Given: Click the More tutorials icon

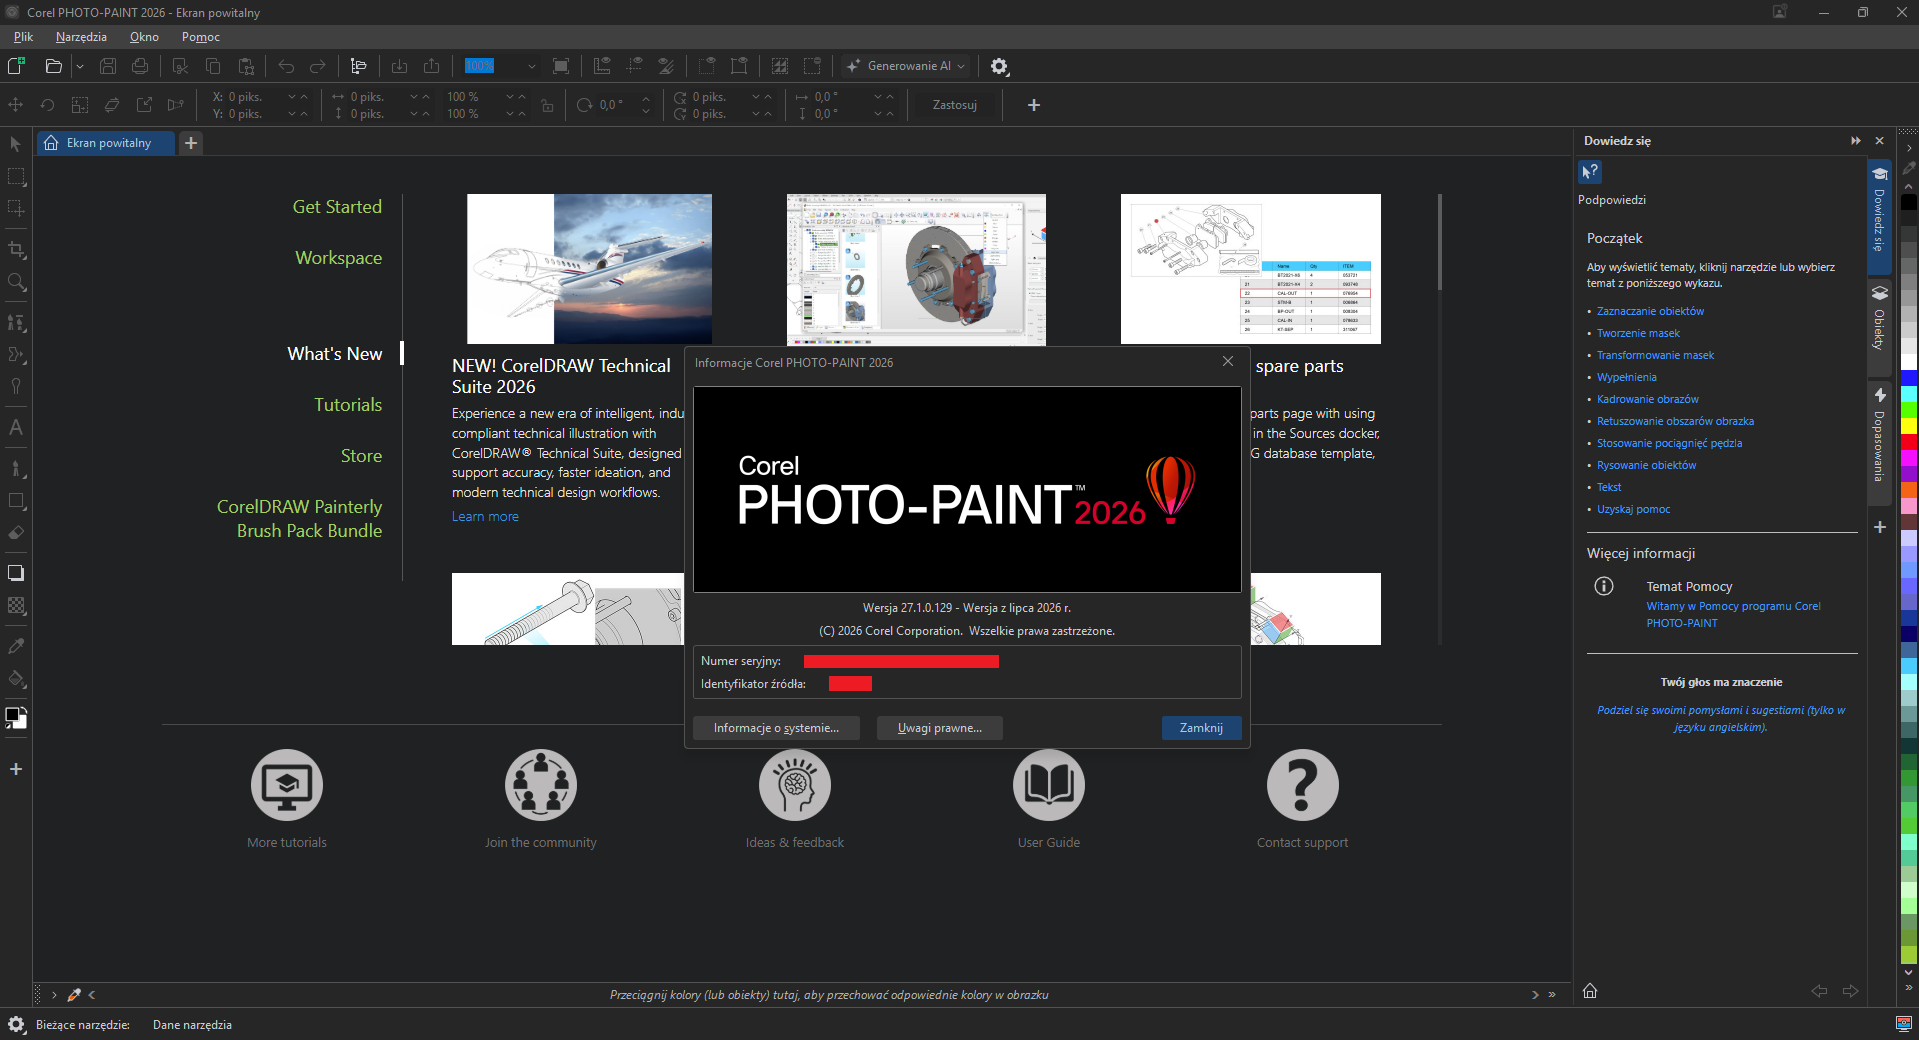Looking at the screenshot, I should (x=287, y=785).
